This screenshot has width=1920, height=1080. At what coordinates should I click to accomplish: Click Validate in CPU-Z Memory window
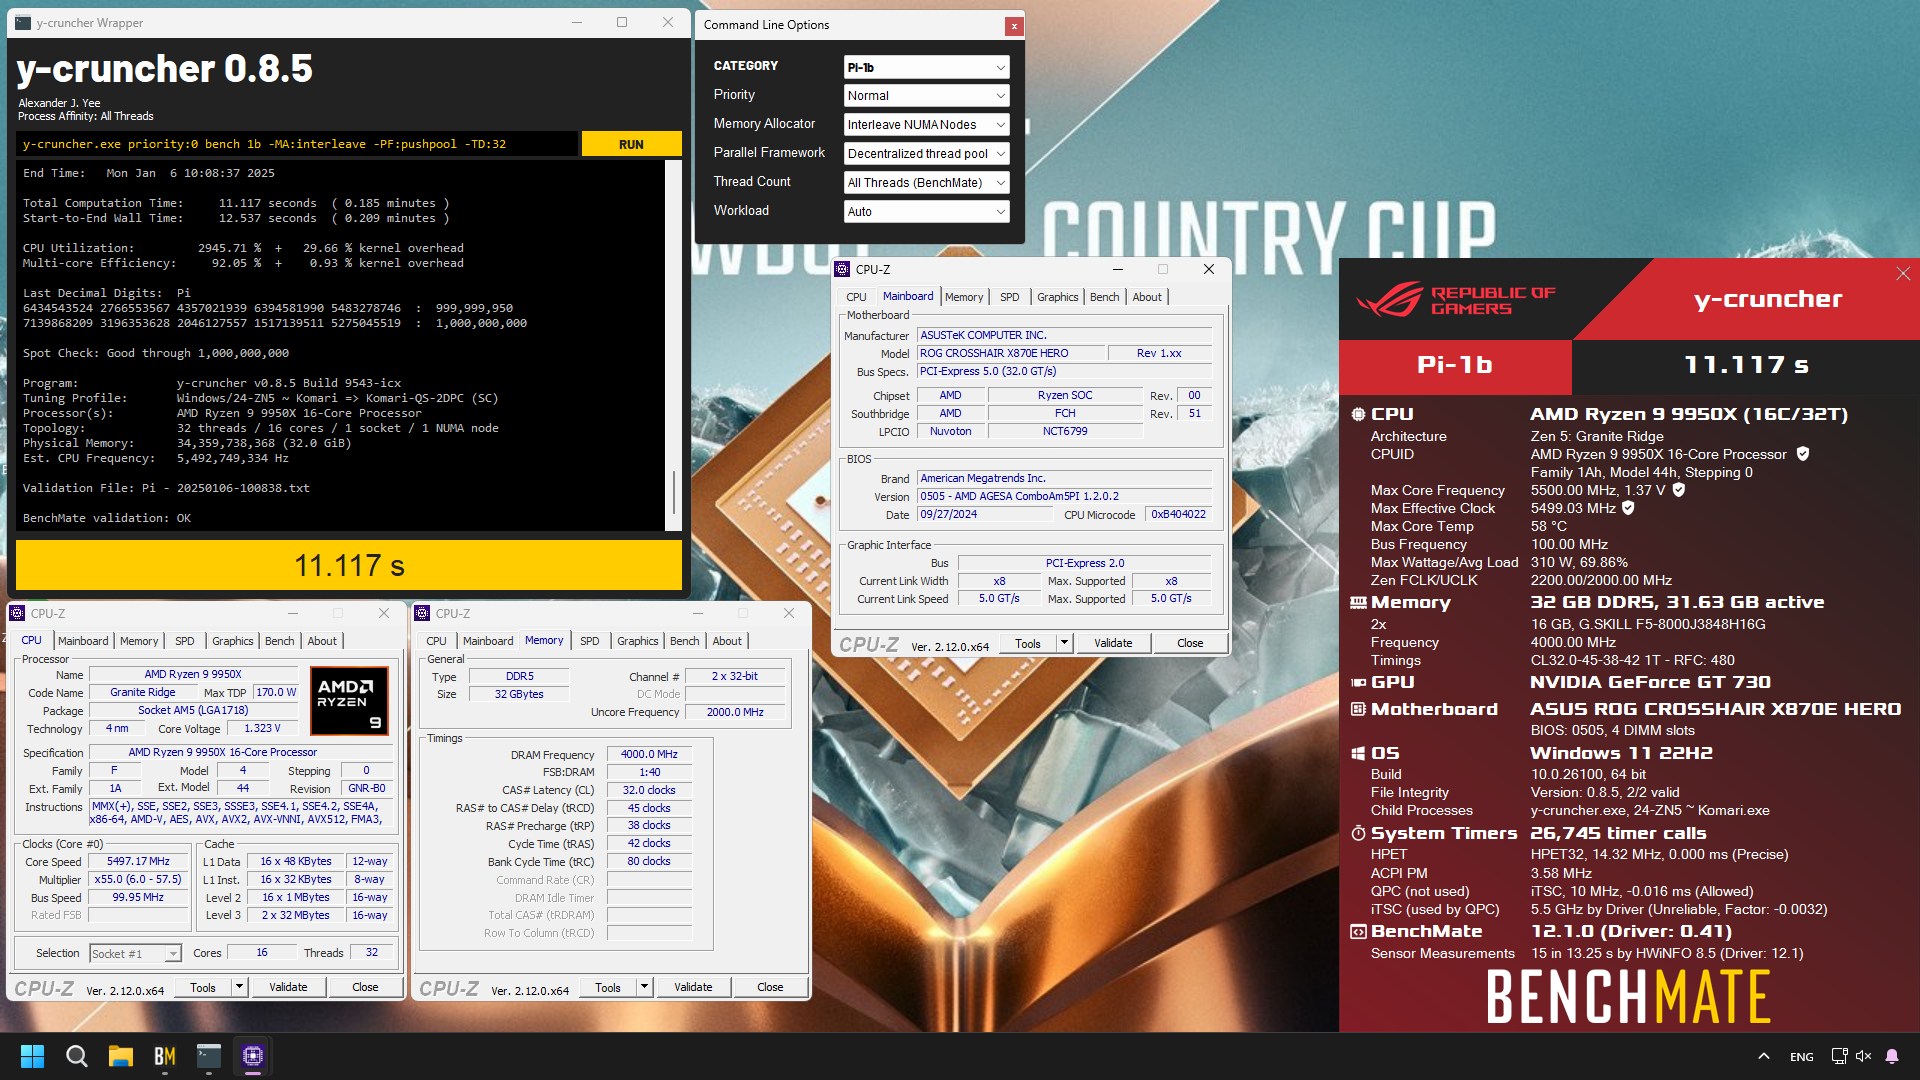[693, 987]
